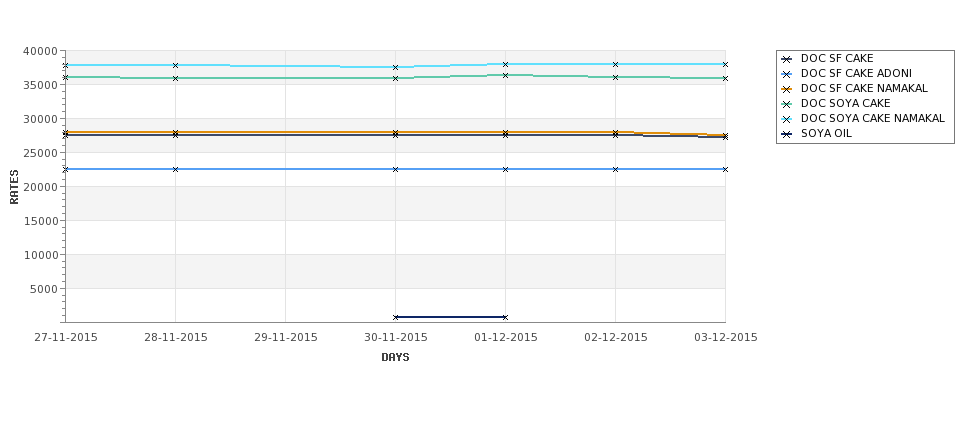Select DOC SOYA CAKE NAMAKAL legend label
The height and width of the screenshot is (429, 975).
872,118
